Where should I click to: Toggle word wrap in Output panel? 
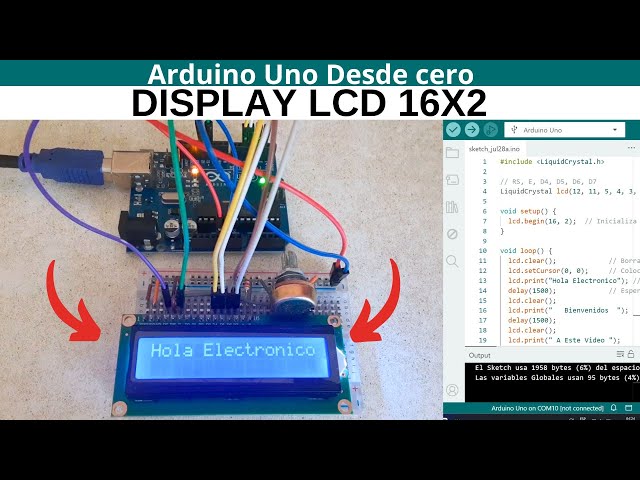click(x=620, y=354)
